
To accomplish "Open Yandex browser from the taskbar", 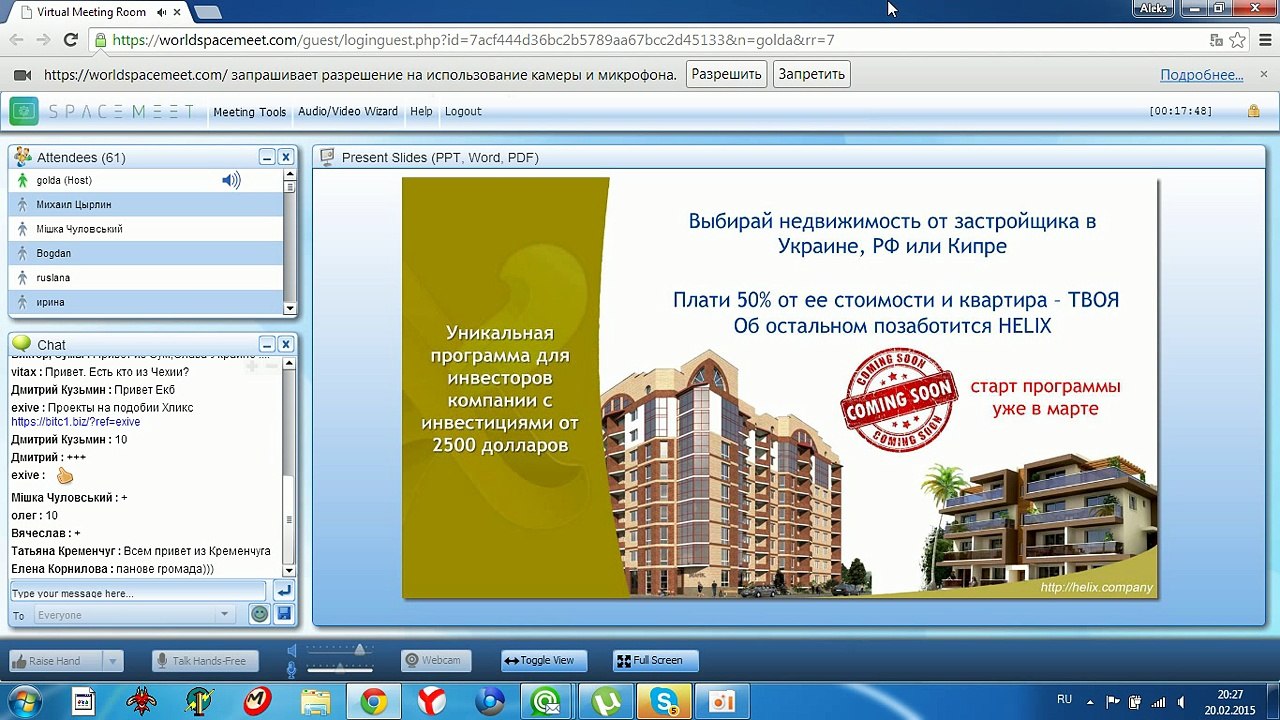I will pyautogui.click(x=432, y=701).
